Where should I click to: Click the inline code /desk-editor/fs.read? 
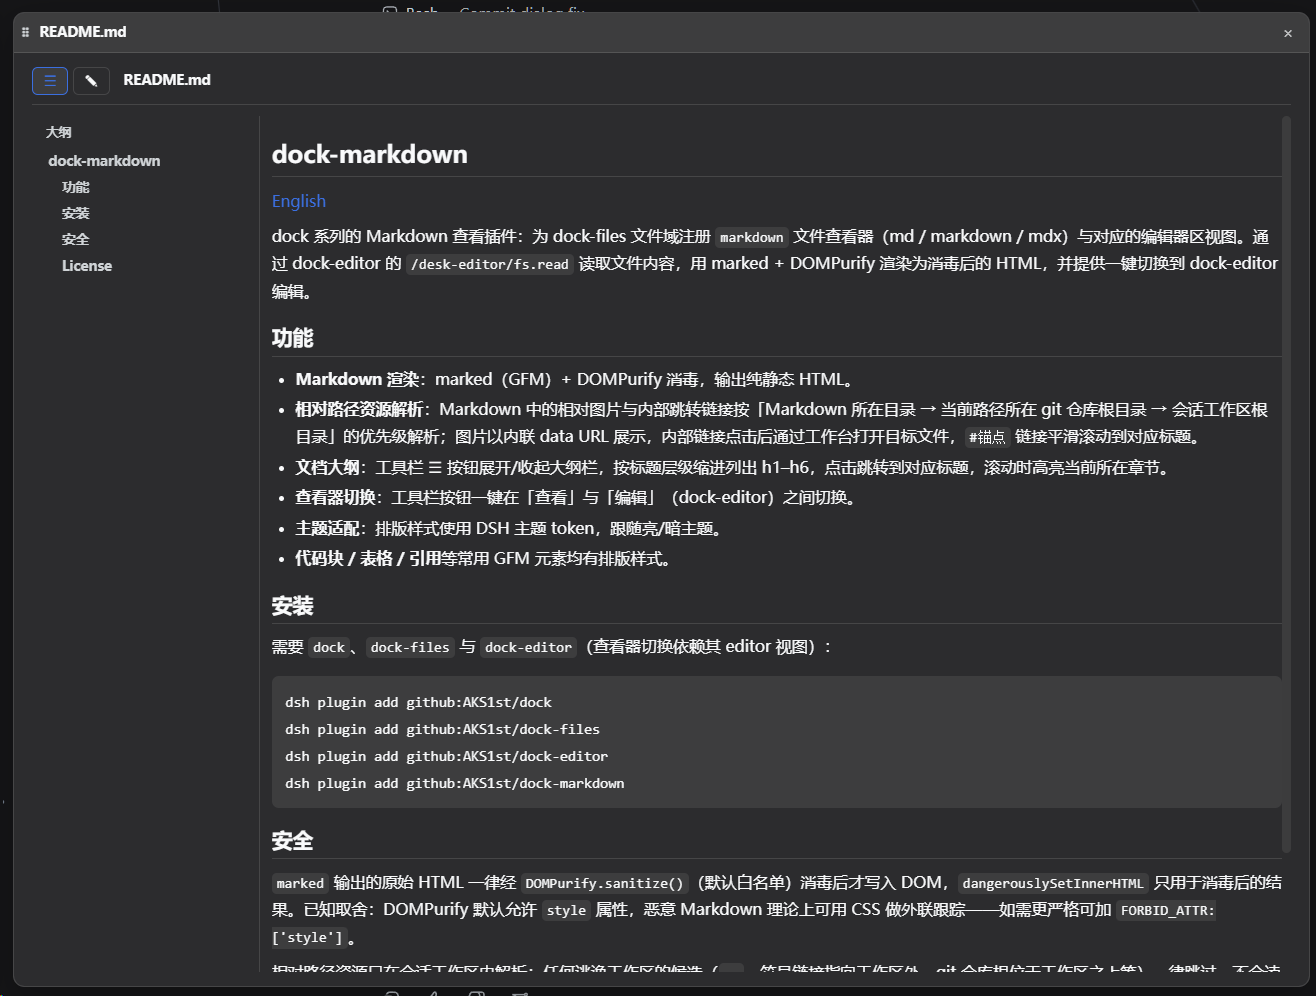(x=490, y=265)
